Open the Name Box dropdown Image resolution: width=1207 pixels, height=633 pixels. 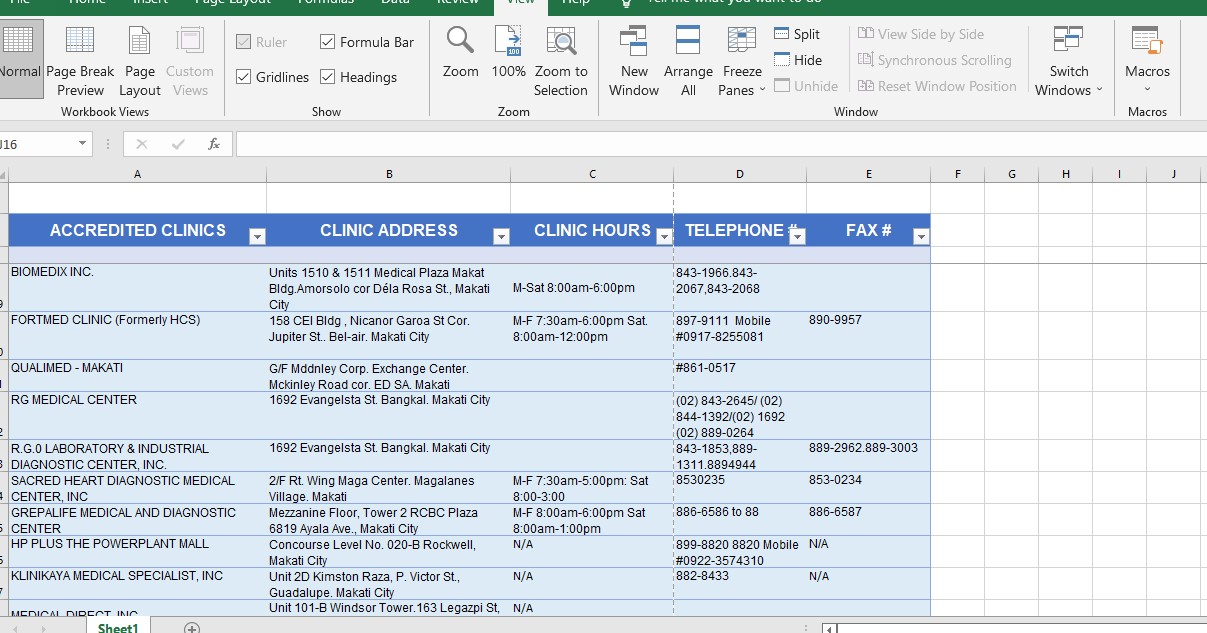pyautogui.click(x=83, y=144)
